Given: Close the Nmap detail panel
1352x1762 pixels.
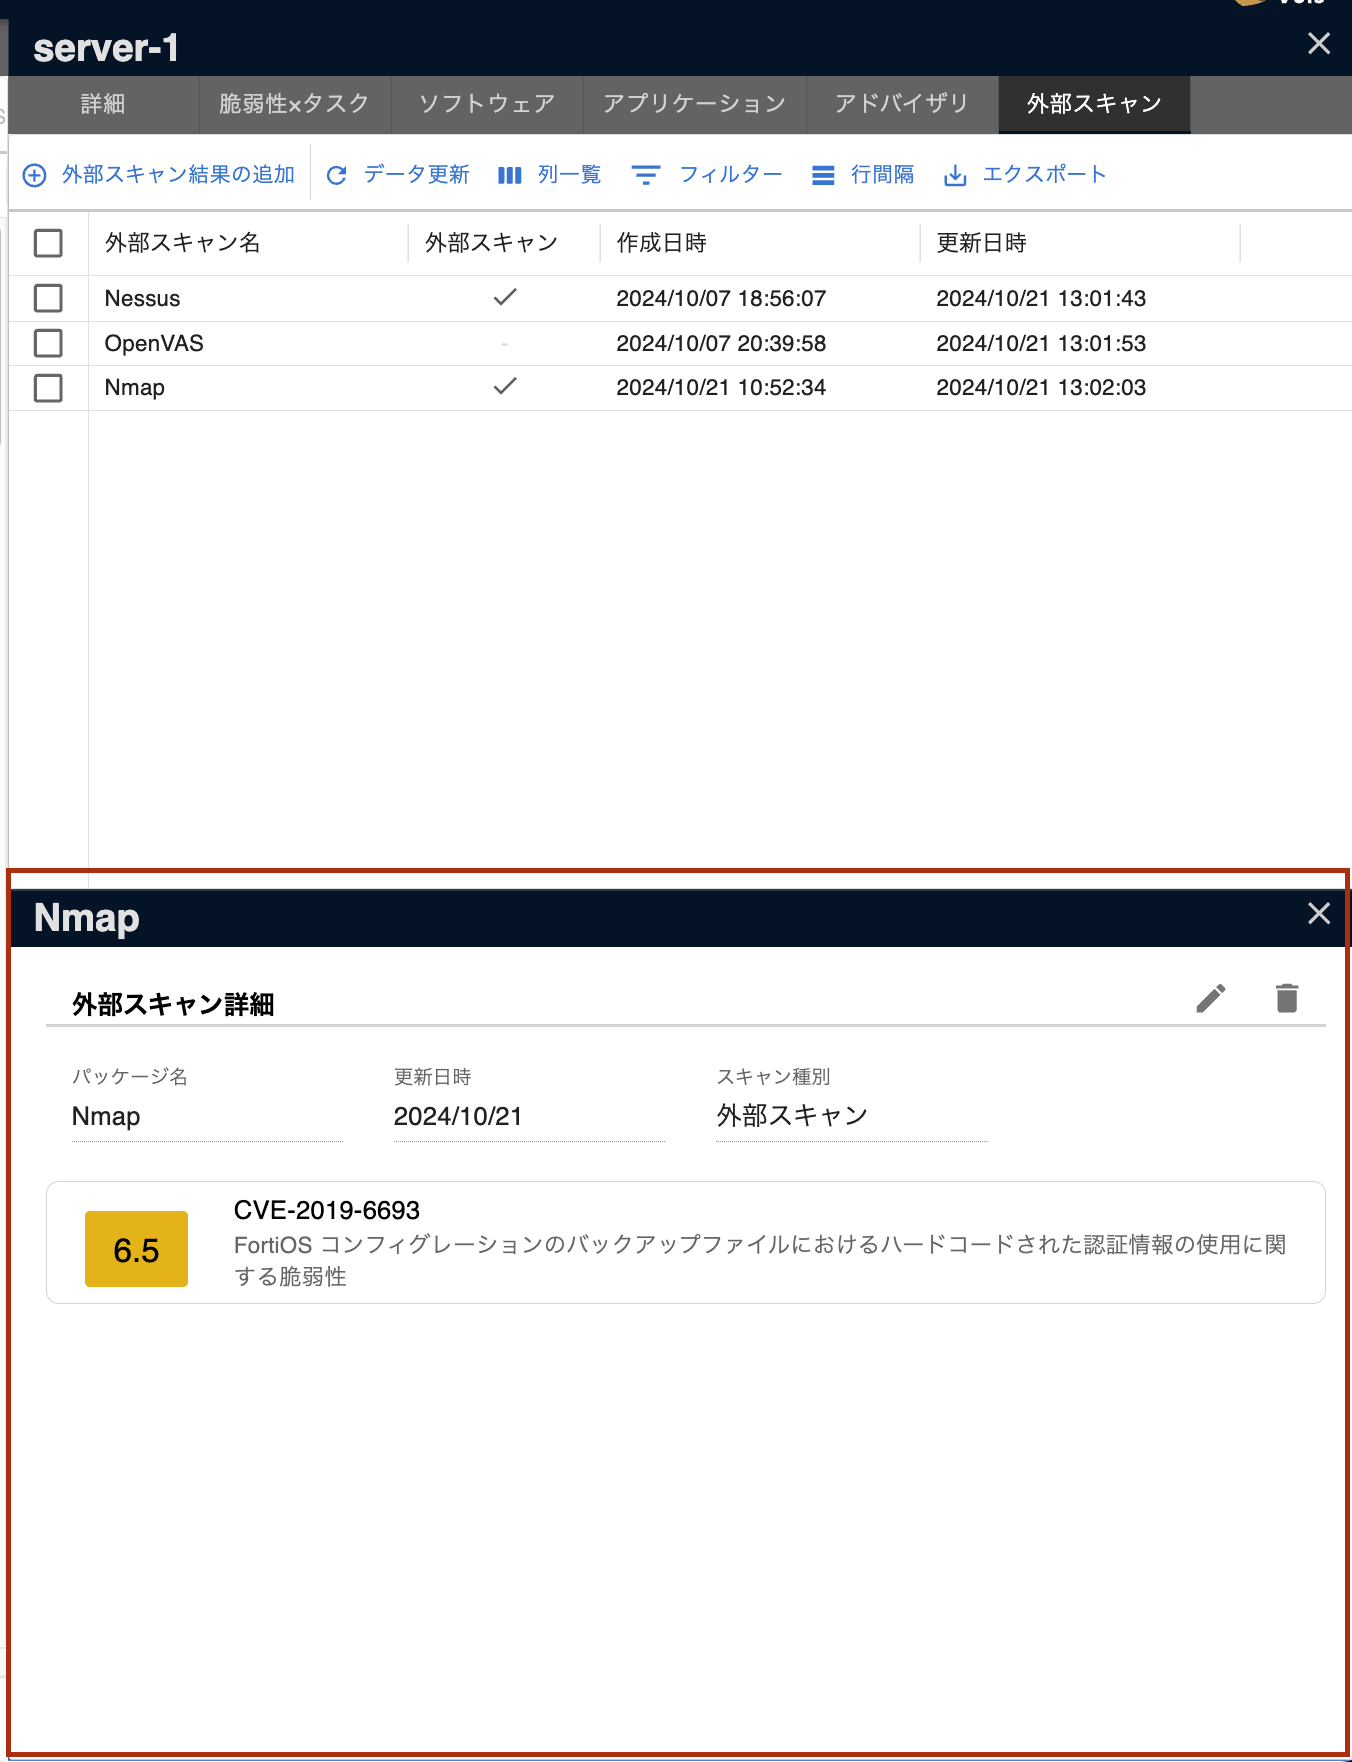Looking at the screenshot, I should (1319, 913).
